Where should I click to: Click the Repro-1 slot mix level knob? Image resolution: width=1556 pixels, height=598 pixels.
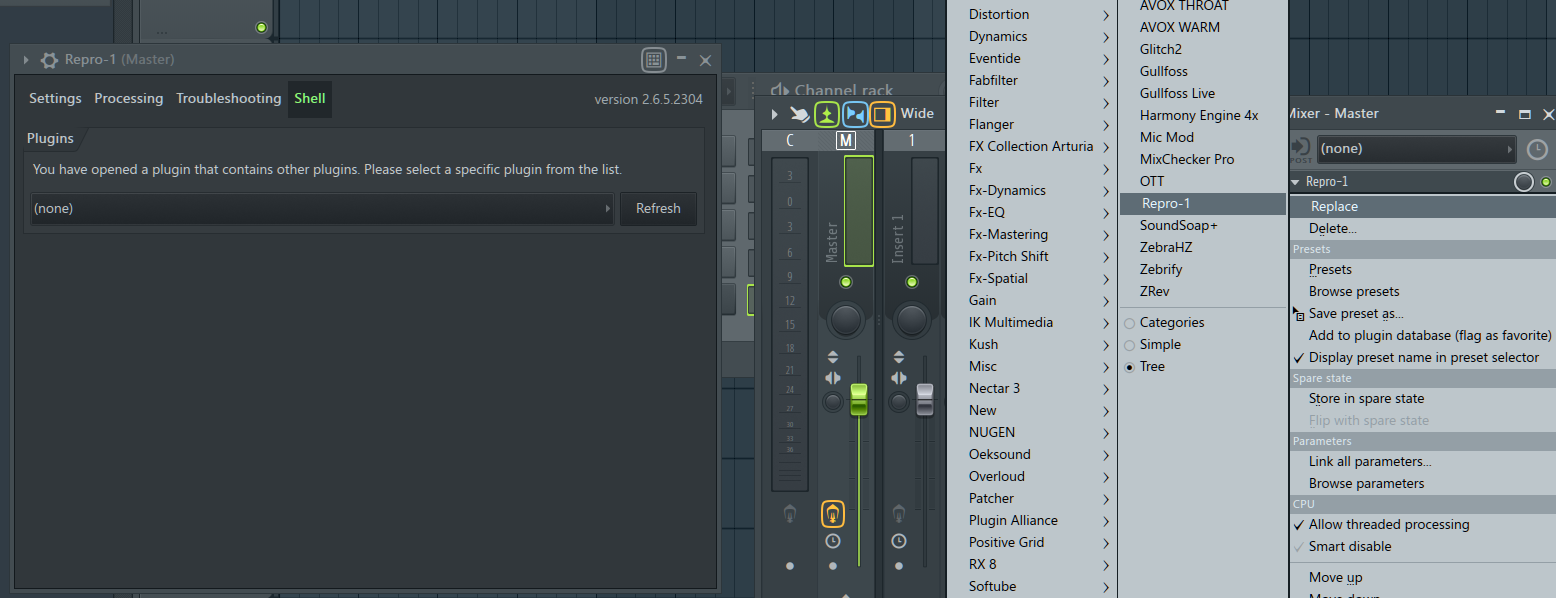pos(1523,182)
